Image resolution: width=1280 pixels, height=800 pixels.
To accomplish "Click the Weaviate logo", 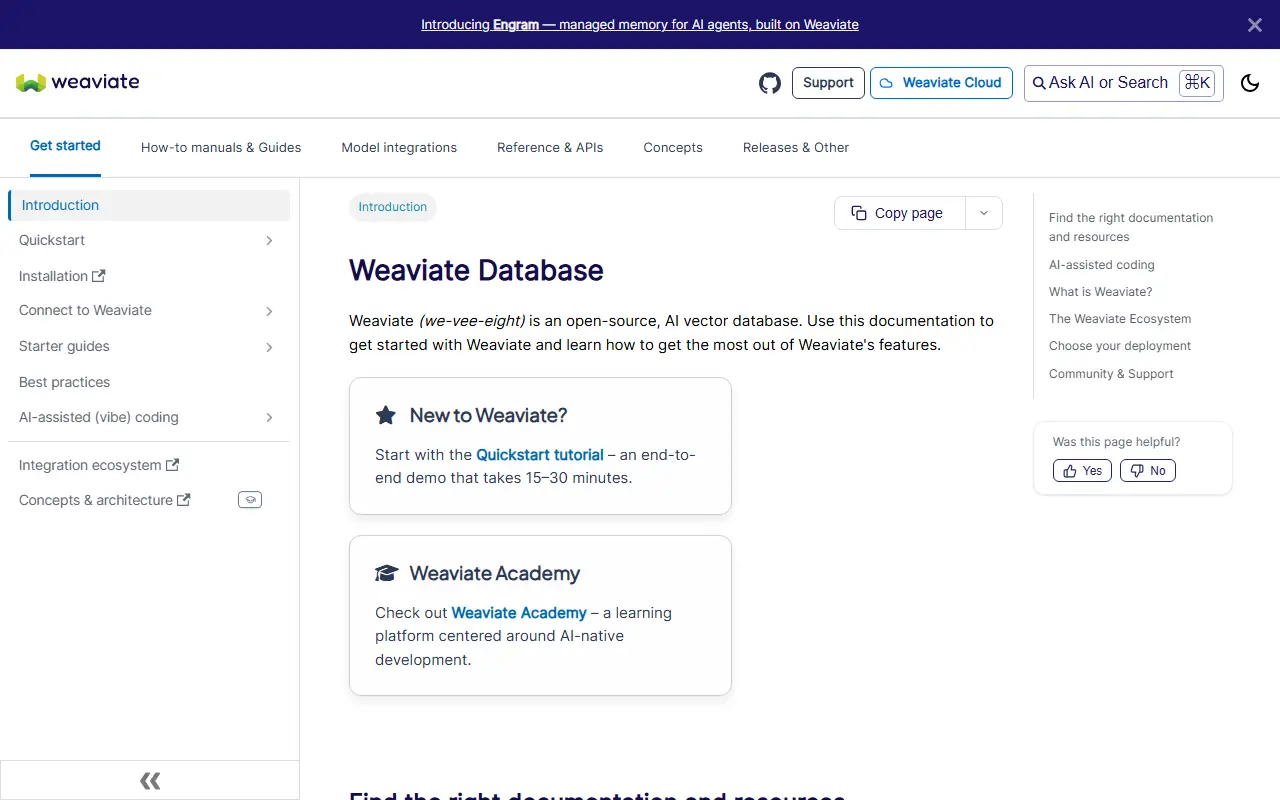I will 78,82.
